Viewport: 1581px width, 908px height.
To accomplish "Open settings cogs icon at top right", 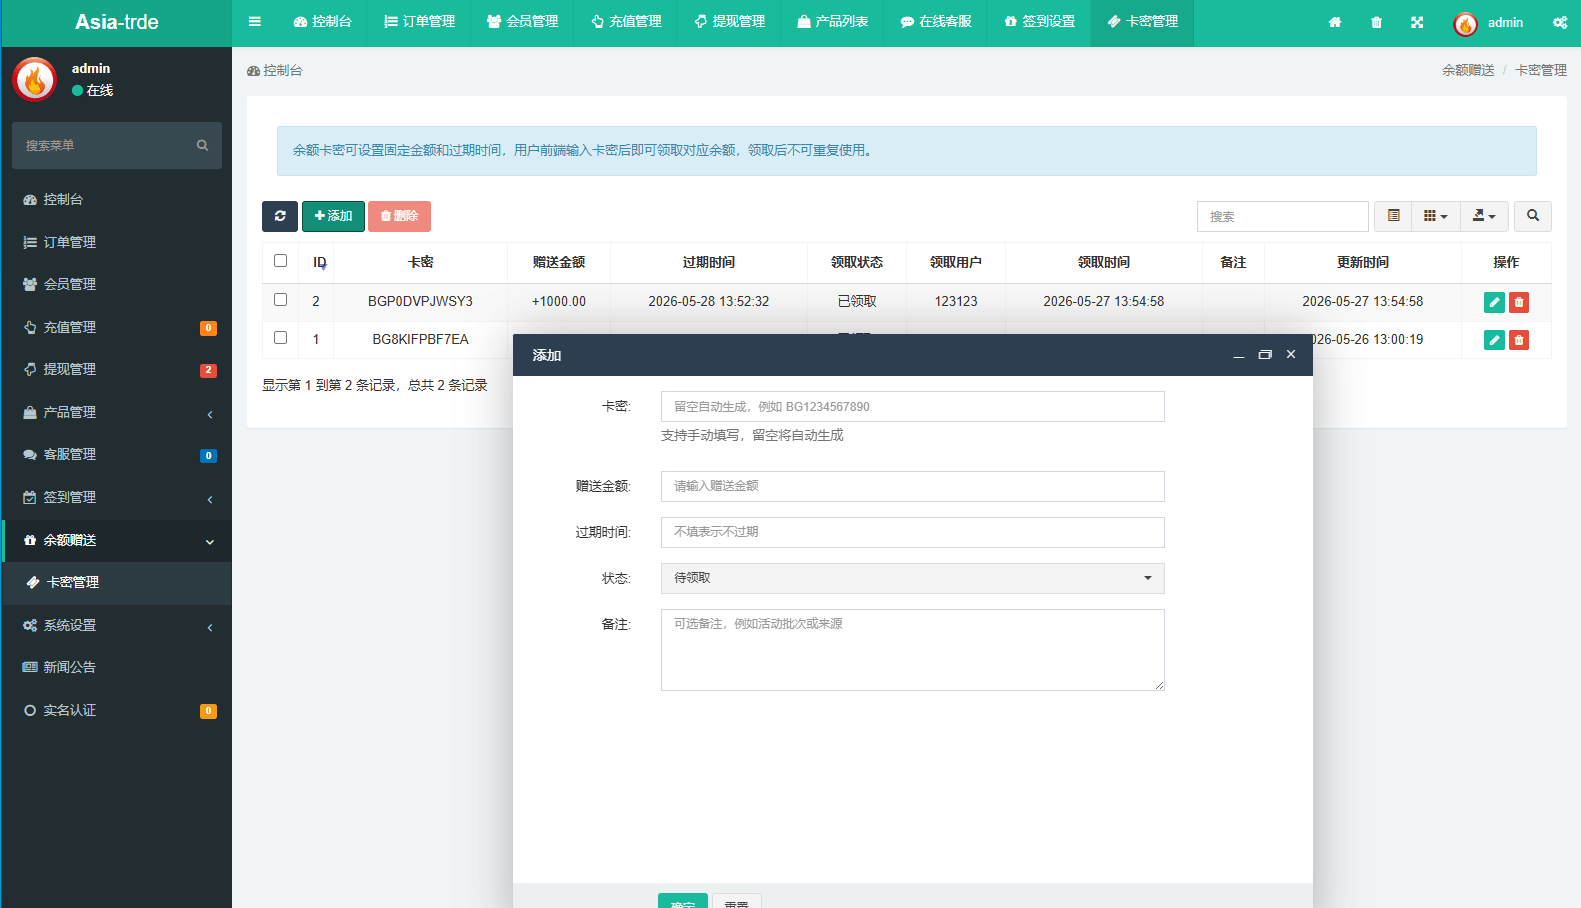I will click(x=1560, y=22).
